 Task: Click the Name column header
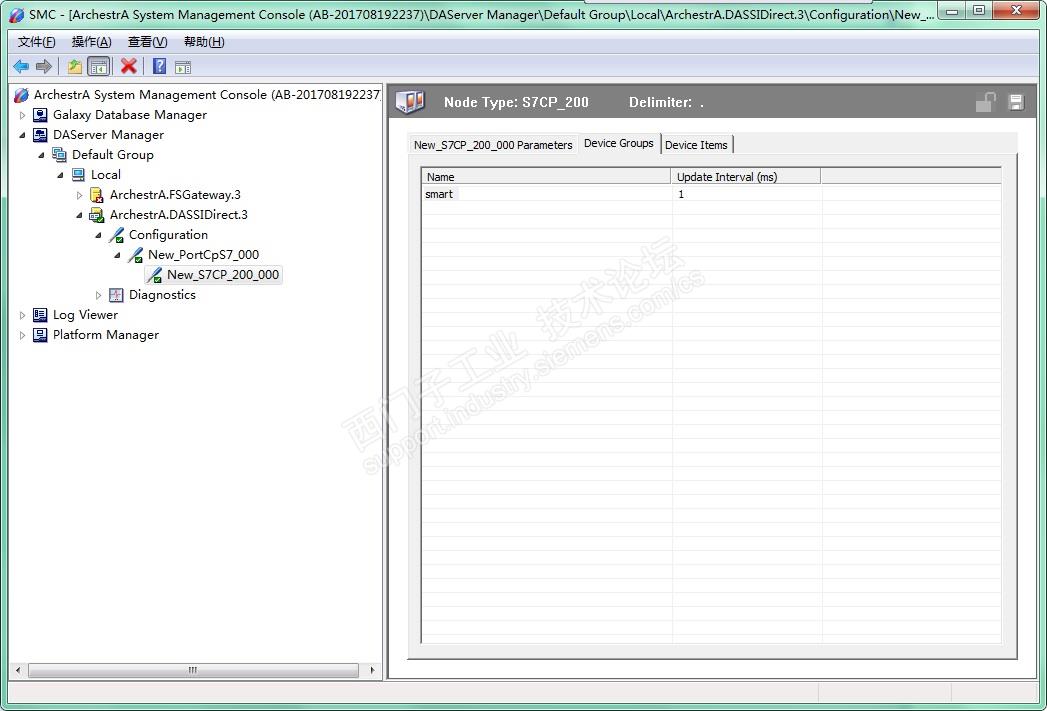pyautogui.click(x=546, y=177)
